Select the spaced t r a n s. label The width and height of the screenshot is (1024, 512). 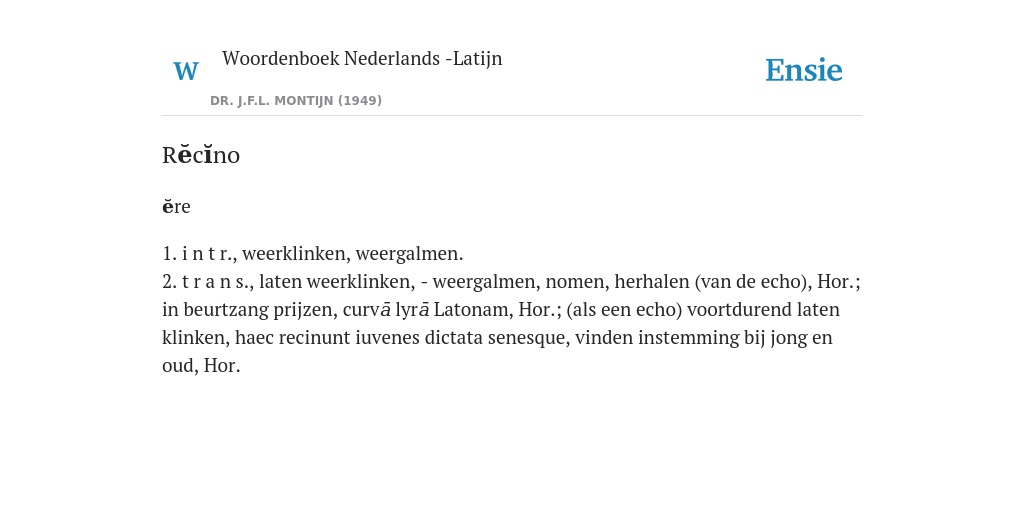217,281
